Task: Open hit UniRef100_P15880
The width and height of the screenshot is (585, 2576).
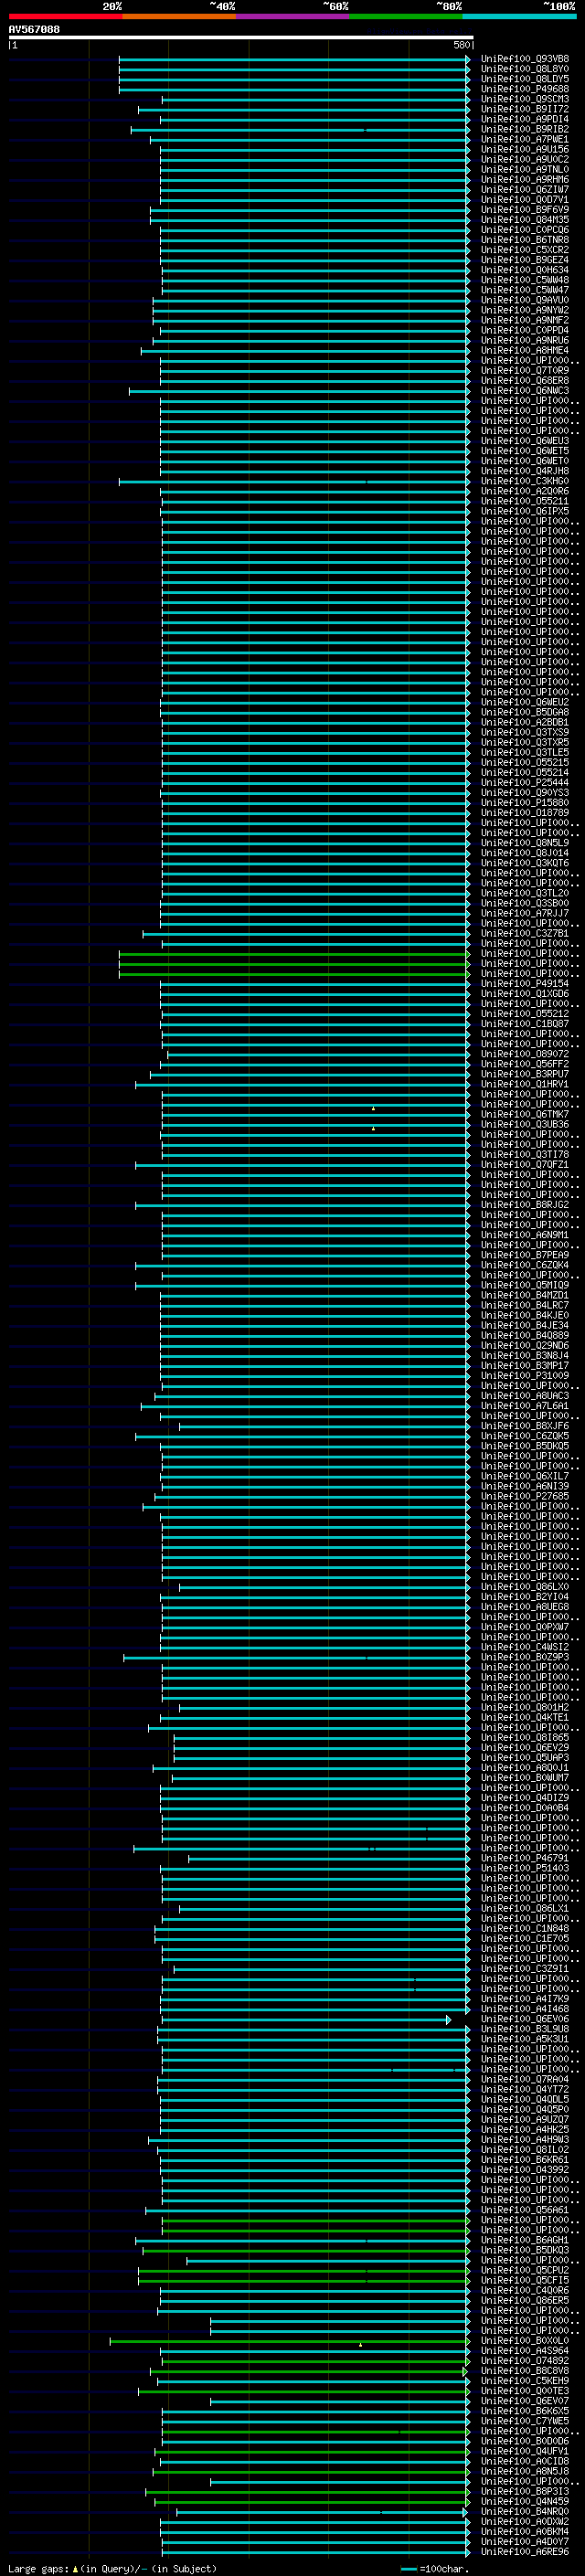Action: click(525, 803)
